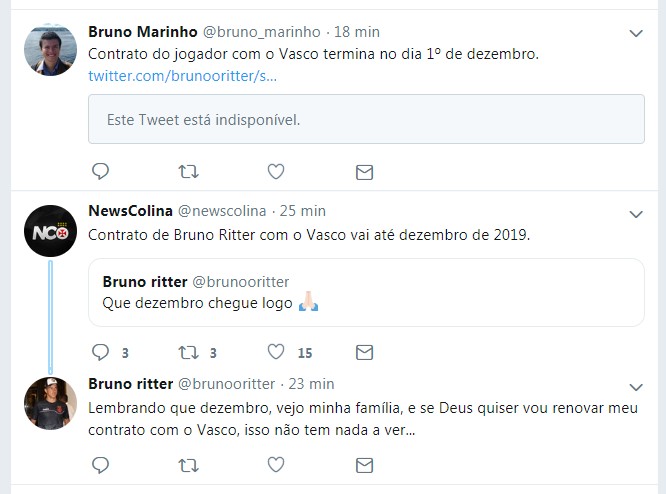Image resolution: width=666 pixels, height=494 pixels.
Task: Open the quoted Bruno ritter tweet
Action: pyautogui.click(x=366, y=292)
